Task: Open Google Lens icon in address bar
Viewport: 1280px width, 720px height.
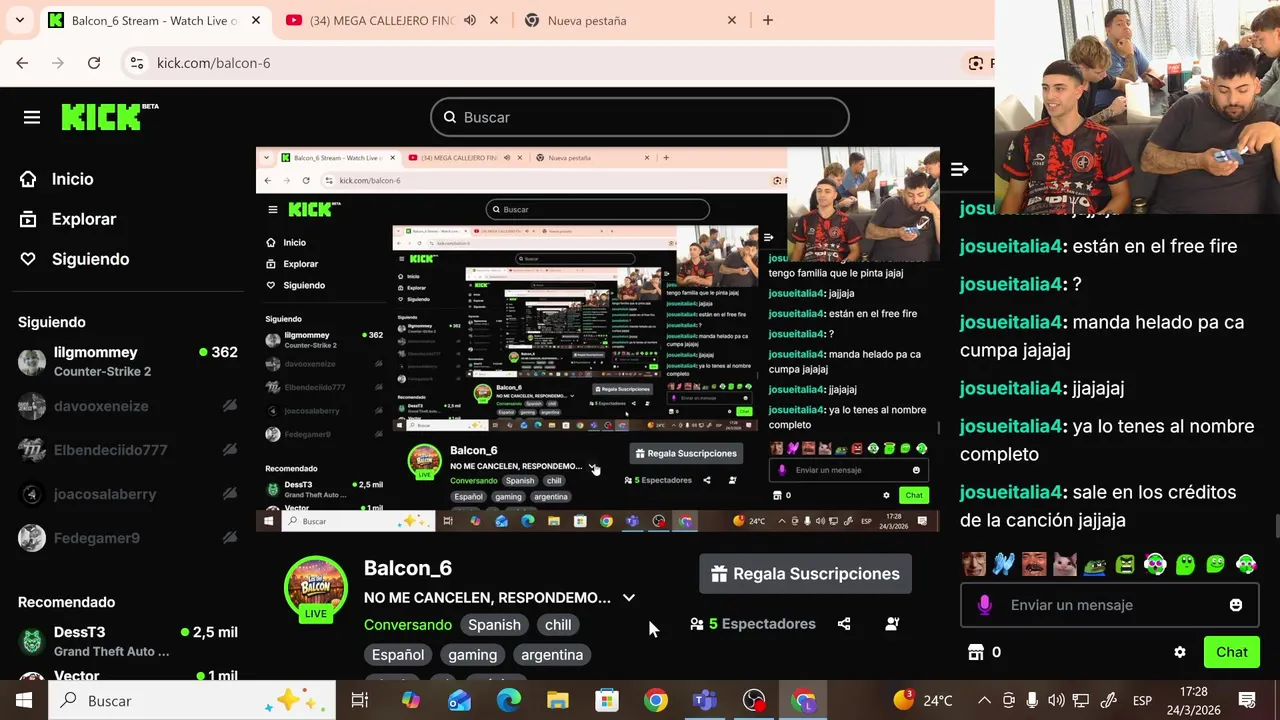Action: click(x=976, y=63)
